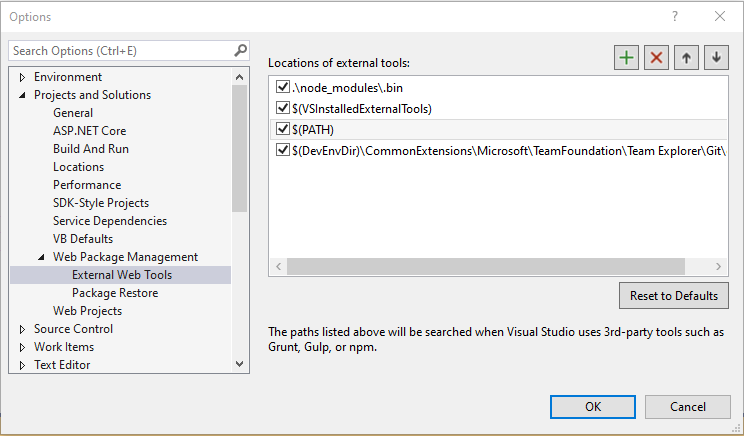Click the question mark help icon
The image size is (744, 436).
pyautogui.click(x=675, y=16)
